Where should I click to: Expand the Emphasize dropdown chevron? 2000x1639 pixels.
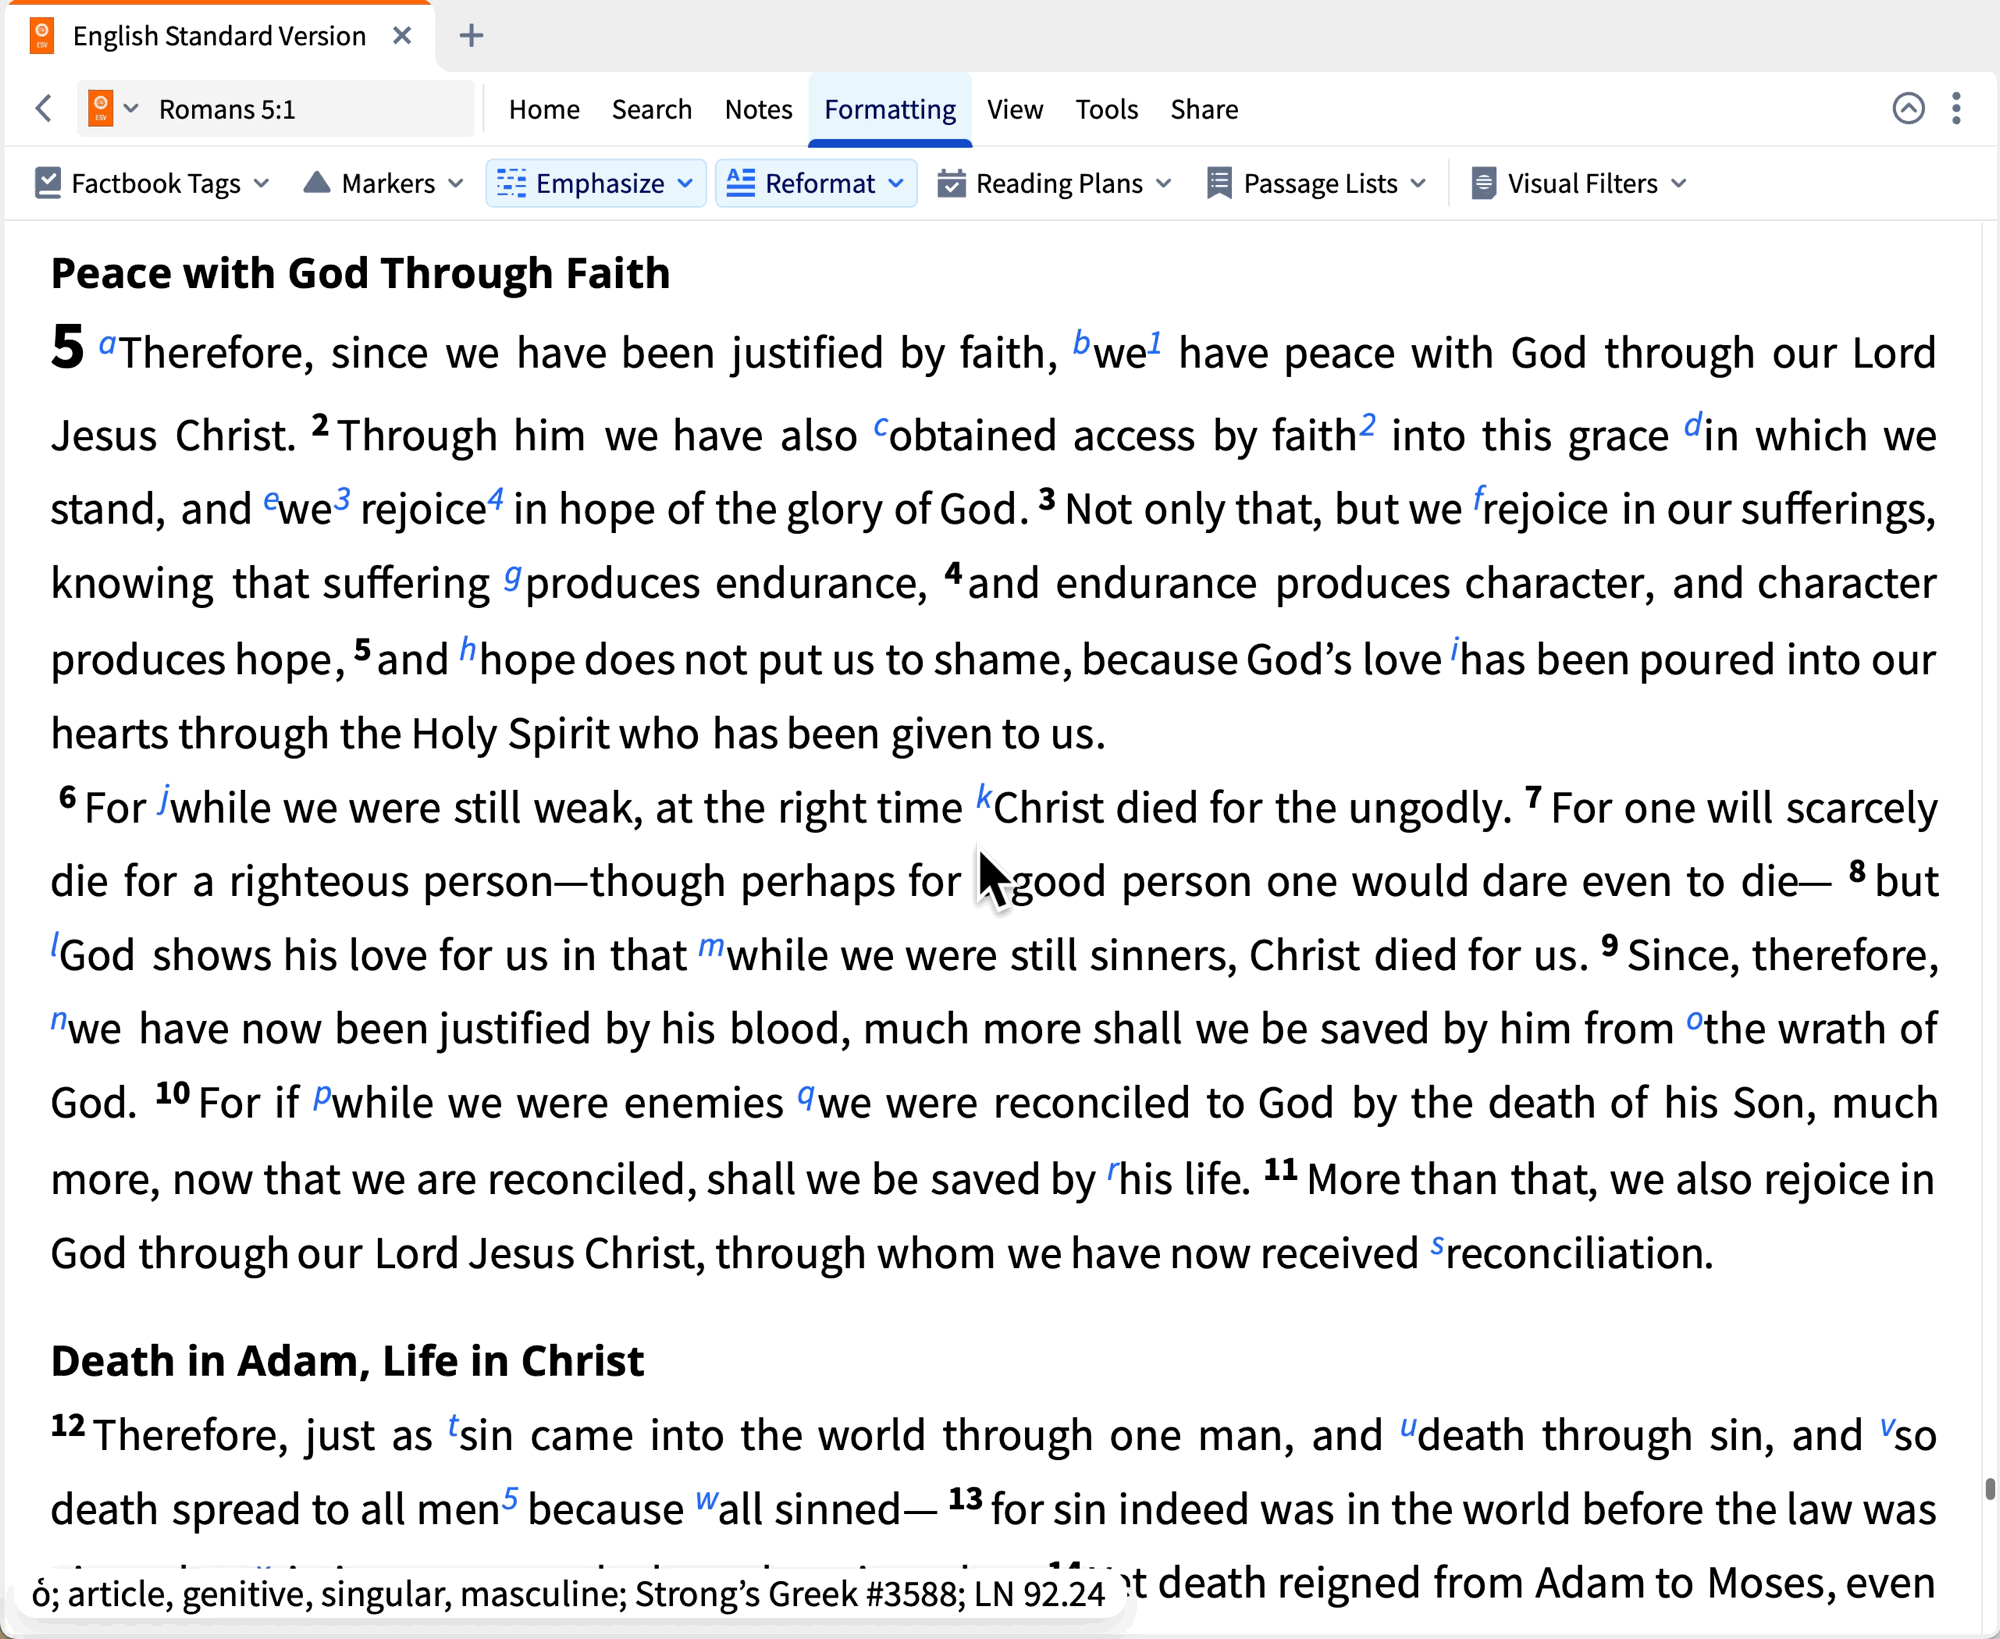point(686,183)
